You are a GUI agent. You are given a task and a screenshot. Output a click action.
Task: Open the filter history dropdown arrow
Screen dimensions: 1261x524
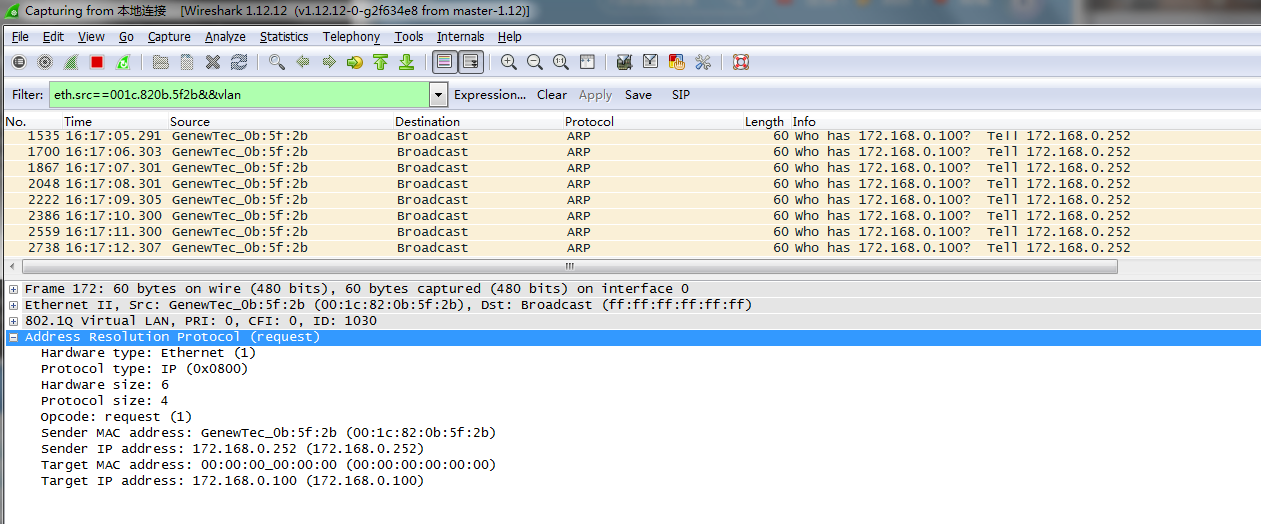438,95
